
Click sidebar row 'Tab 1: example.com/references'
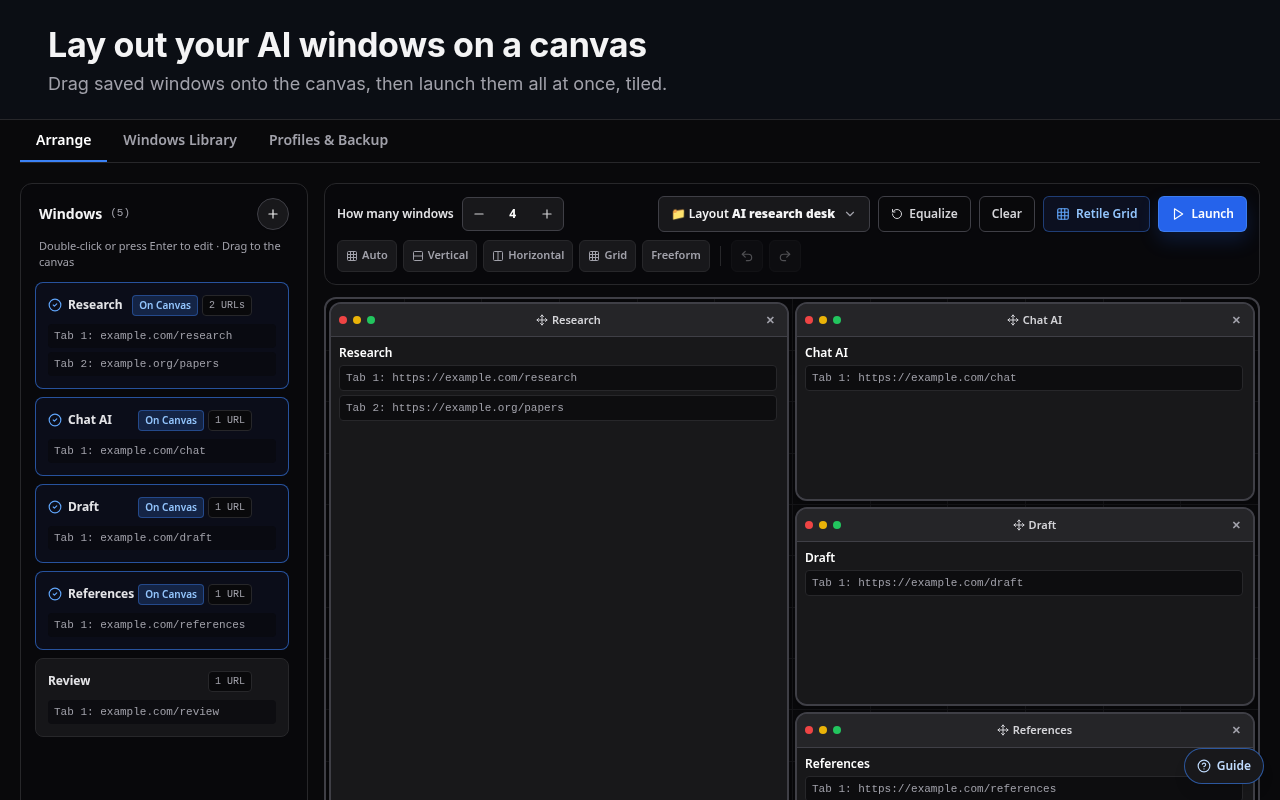162,625
